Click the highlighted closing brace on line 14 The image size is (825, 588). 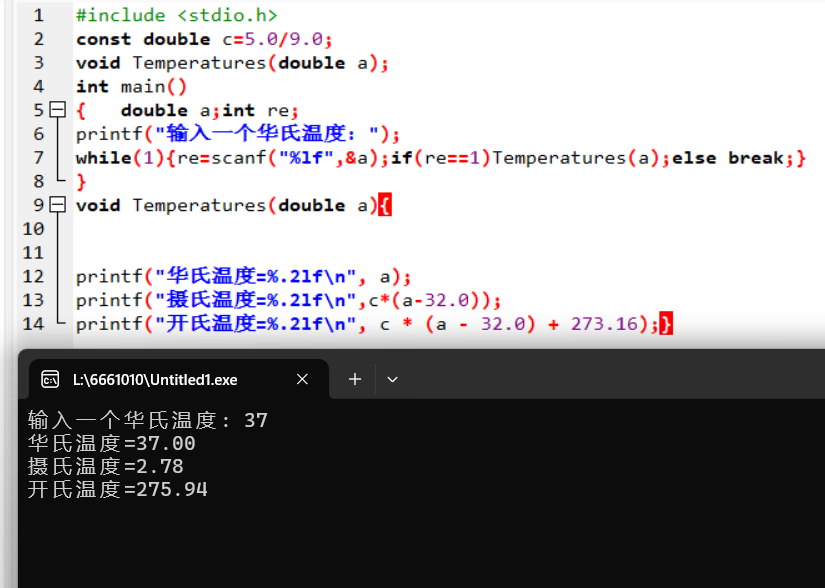pyautogui.click(x=666, y=323)
